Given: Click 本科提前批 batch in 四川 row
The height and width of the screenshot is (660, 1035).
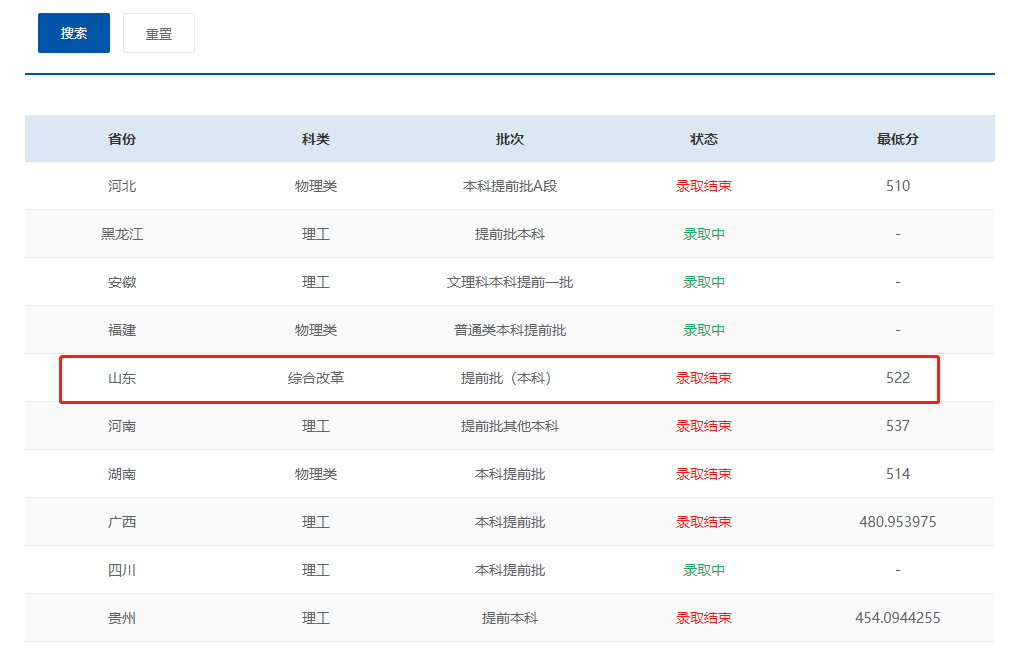Looking at the screenshot, I should [x=510, y=570].
